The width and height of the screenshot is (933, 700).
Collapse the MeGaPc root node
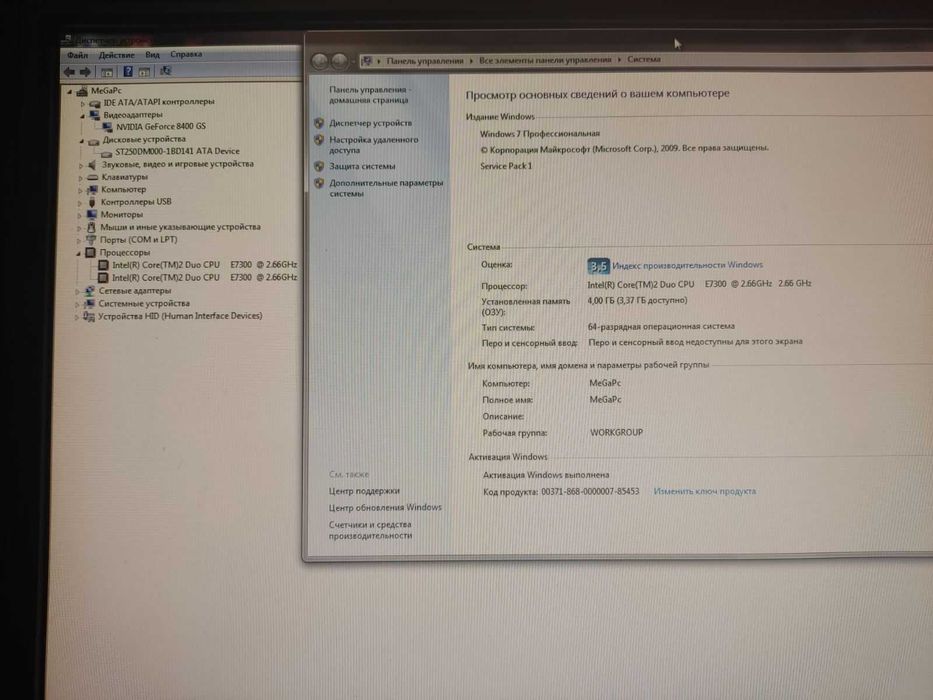pos(70,92)
